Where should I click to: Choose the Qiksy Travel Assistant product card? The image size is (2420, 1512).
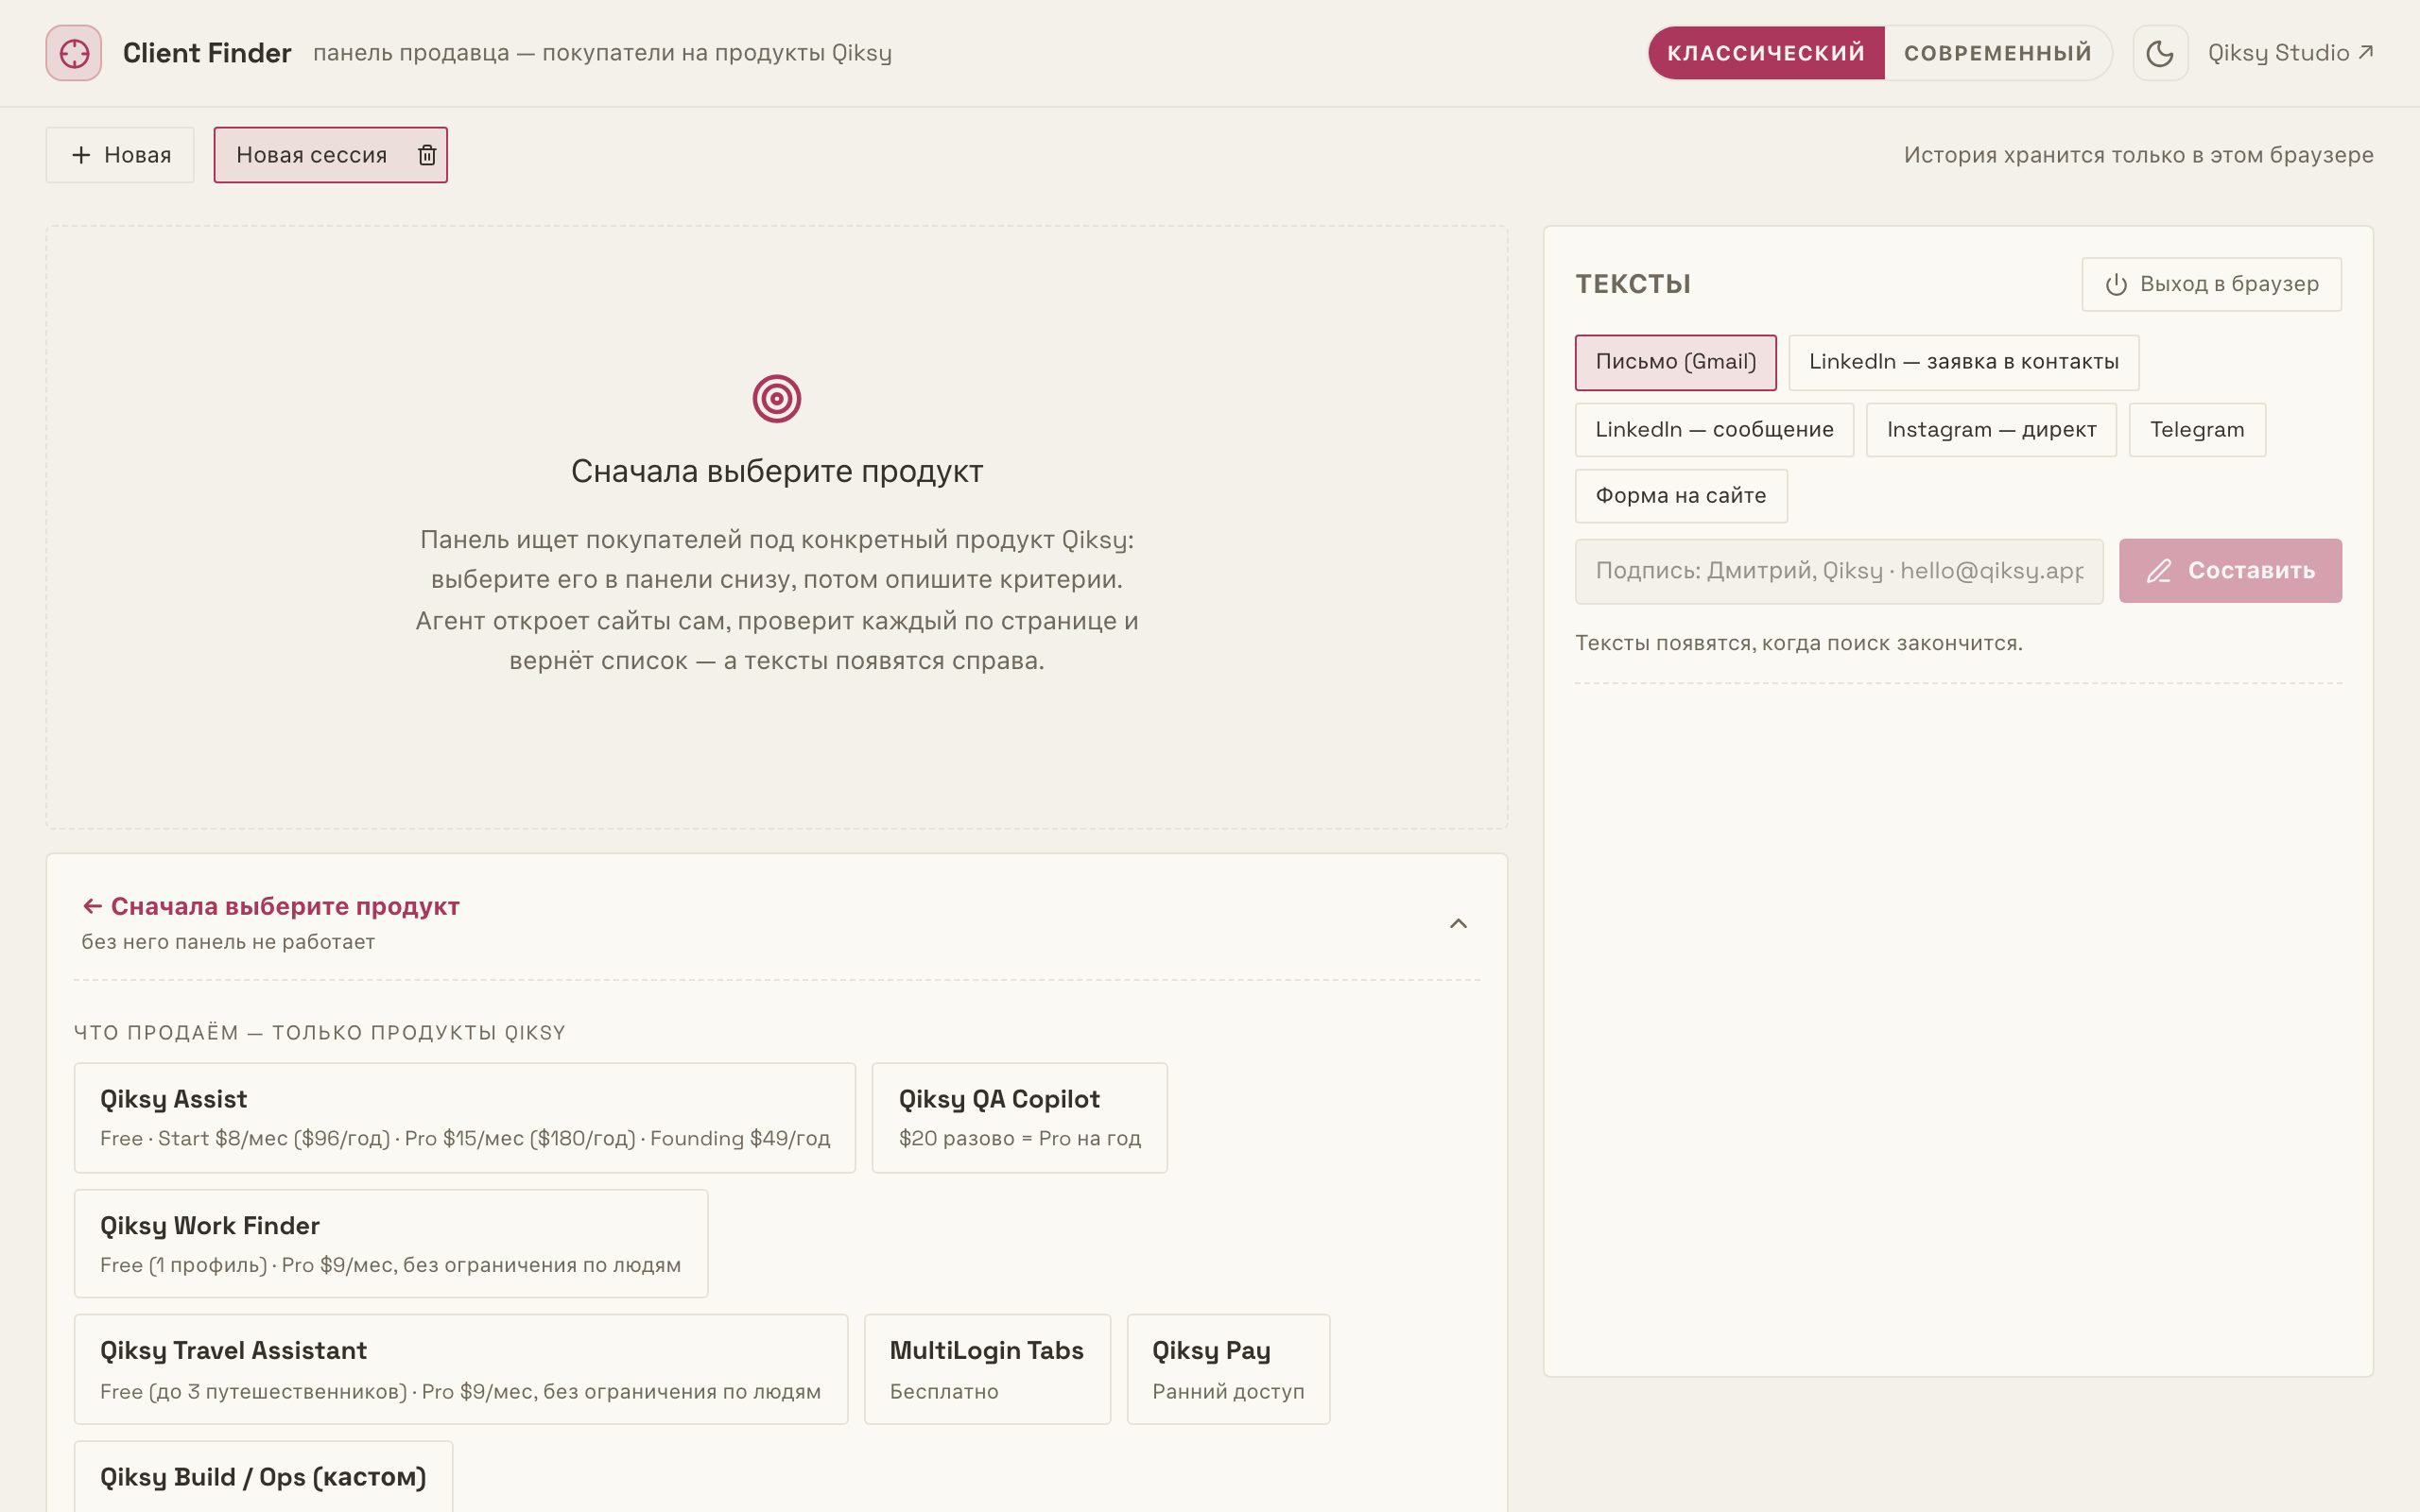coord(461,1370)
